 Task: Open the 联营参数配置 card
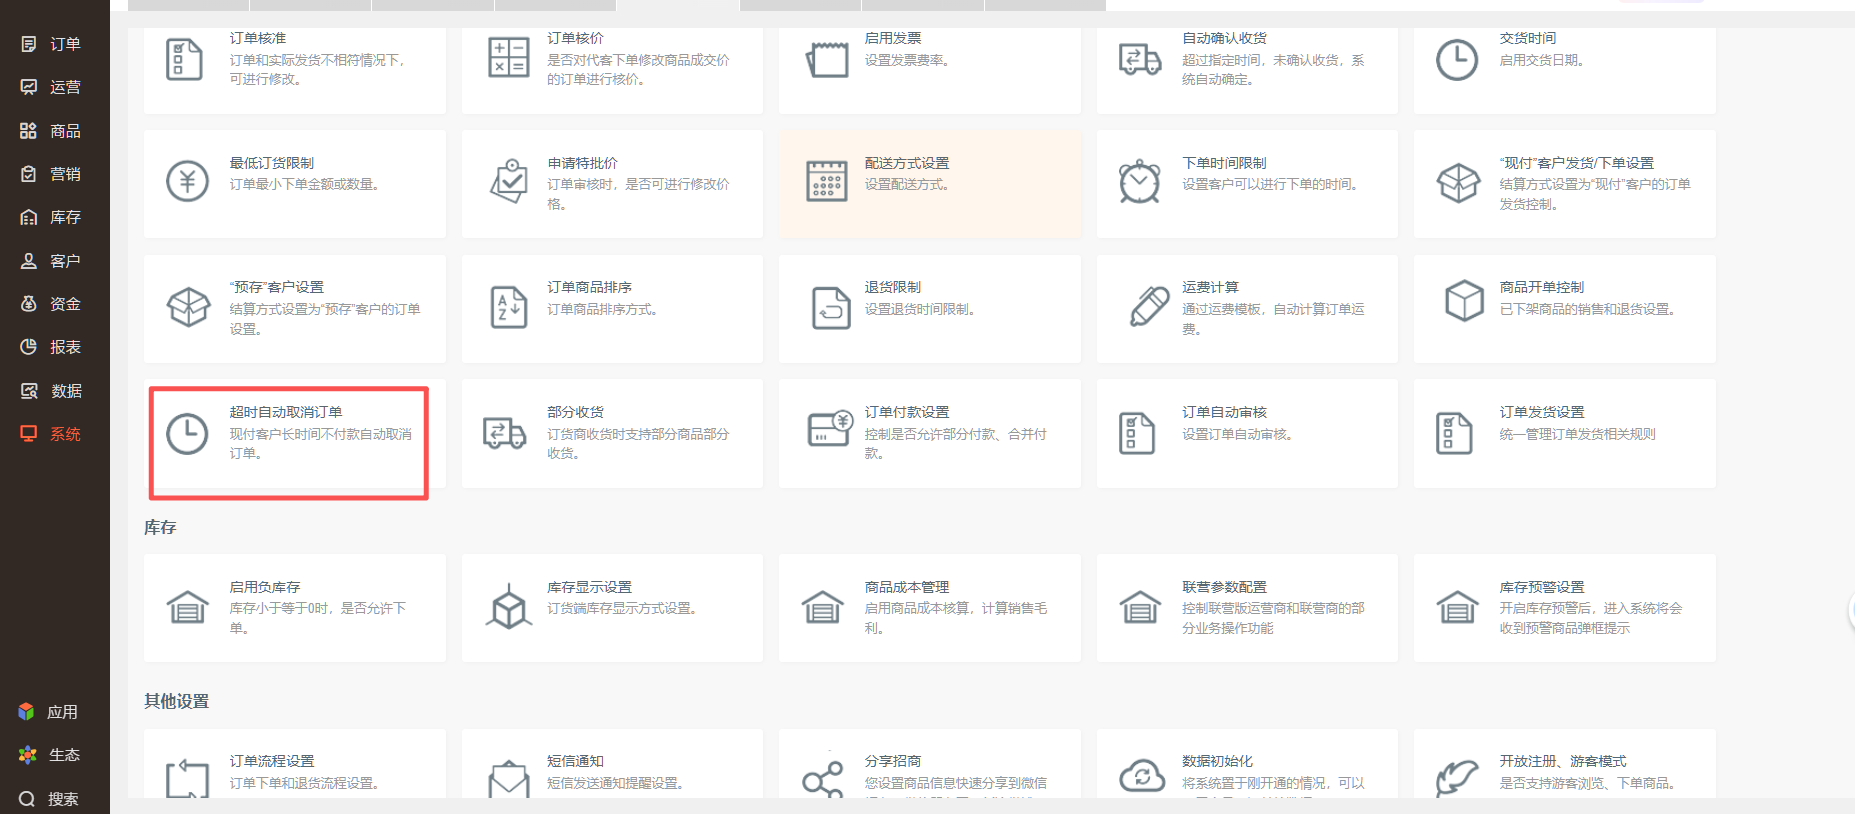pos(1247,608)
